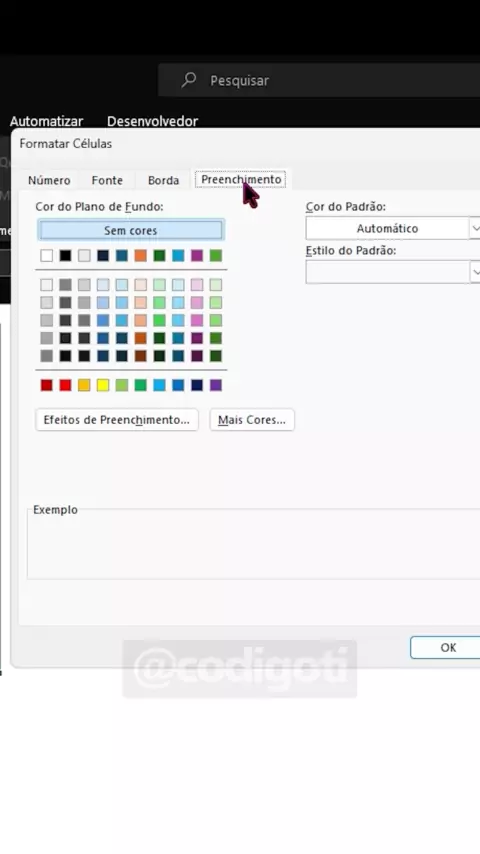Open Efeitos de Preenchimento dialog
This screenshot has width=480, height=854.
click(117, 420)
